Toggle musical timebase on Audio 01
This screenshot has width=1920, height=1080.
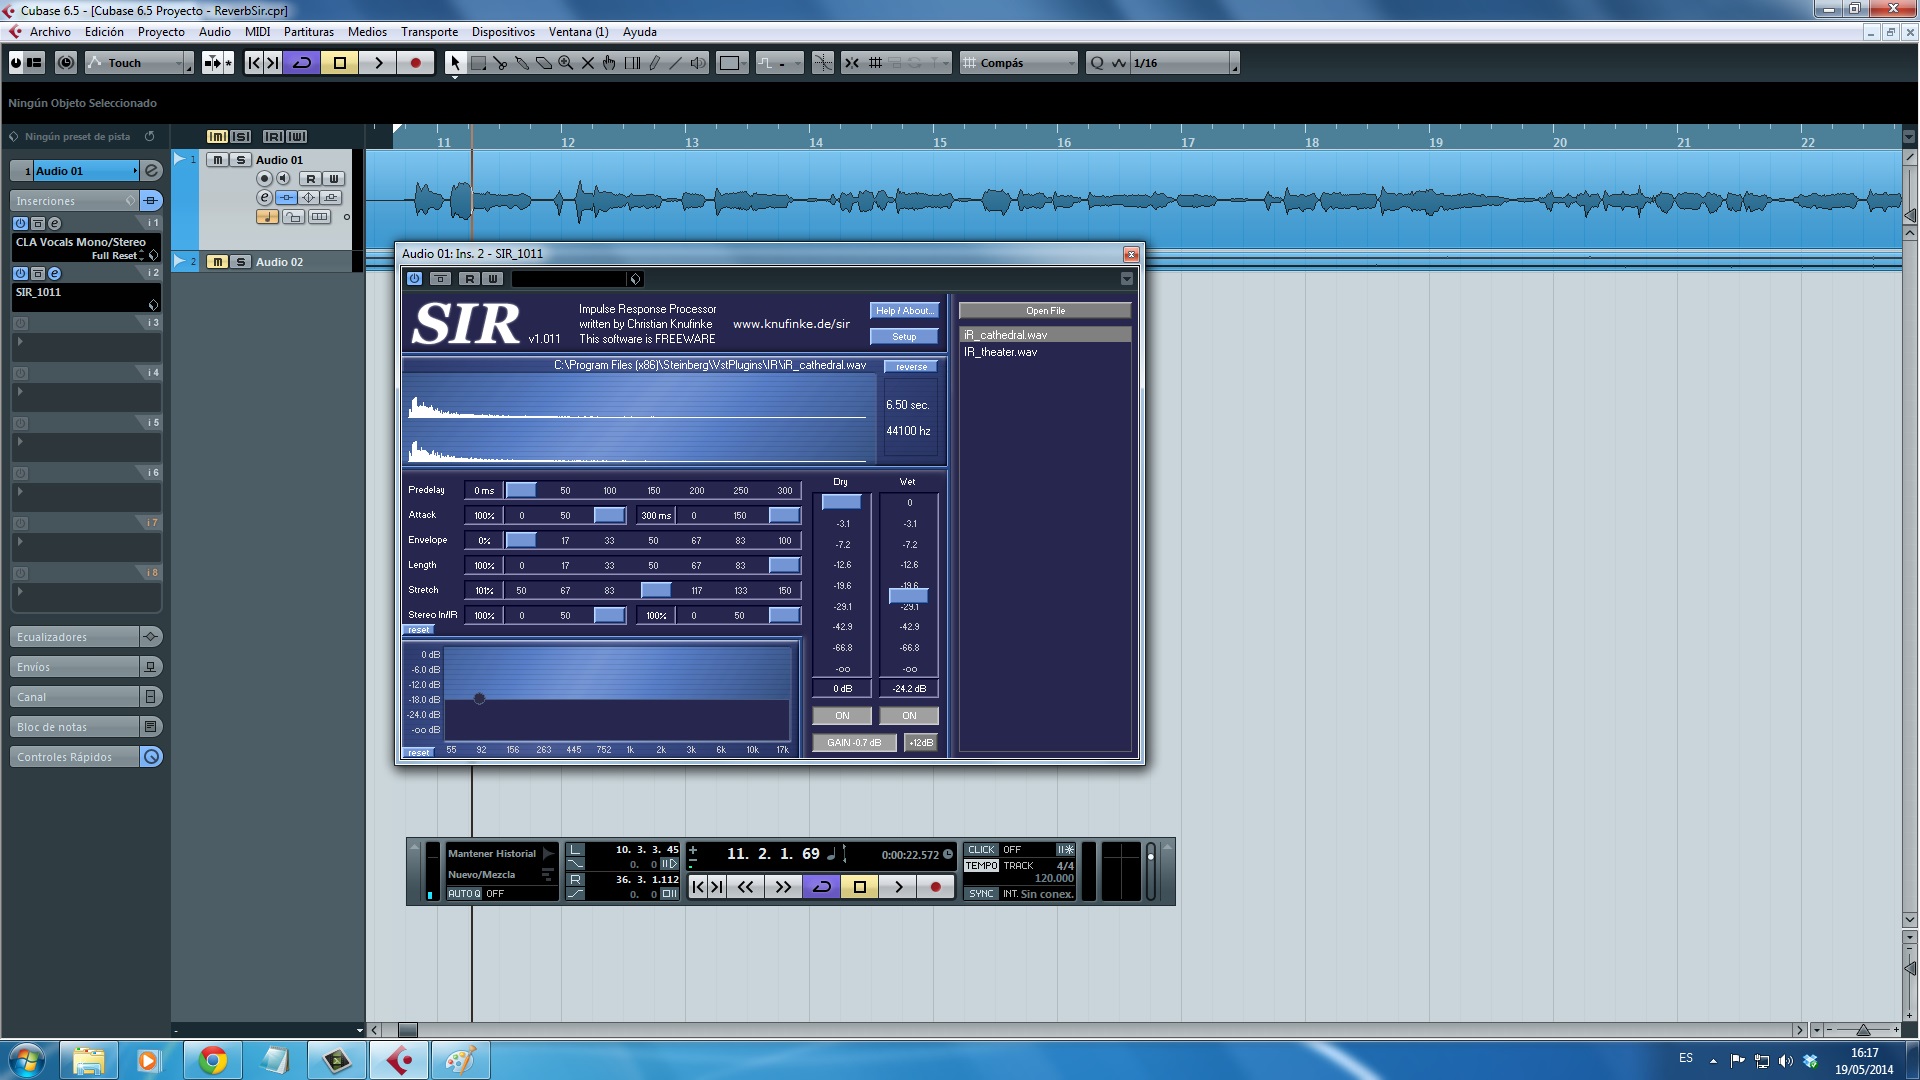pyautogui.click(x=267, y=217)
